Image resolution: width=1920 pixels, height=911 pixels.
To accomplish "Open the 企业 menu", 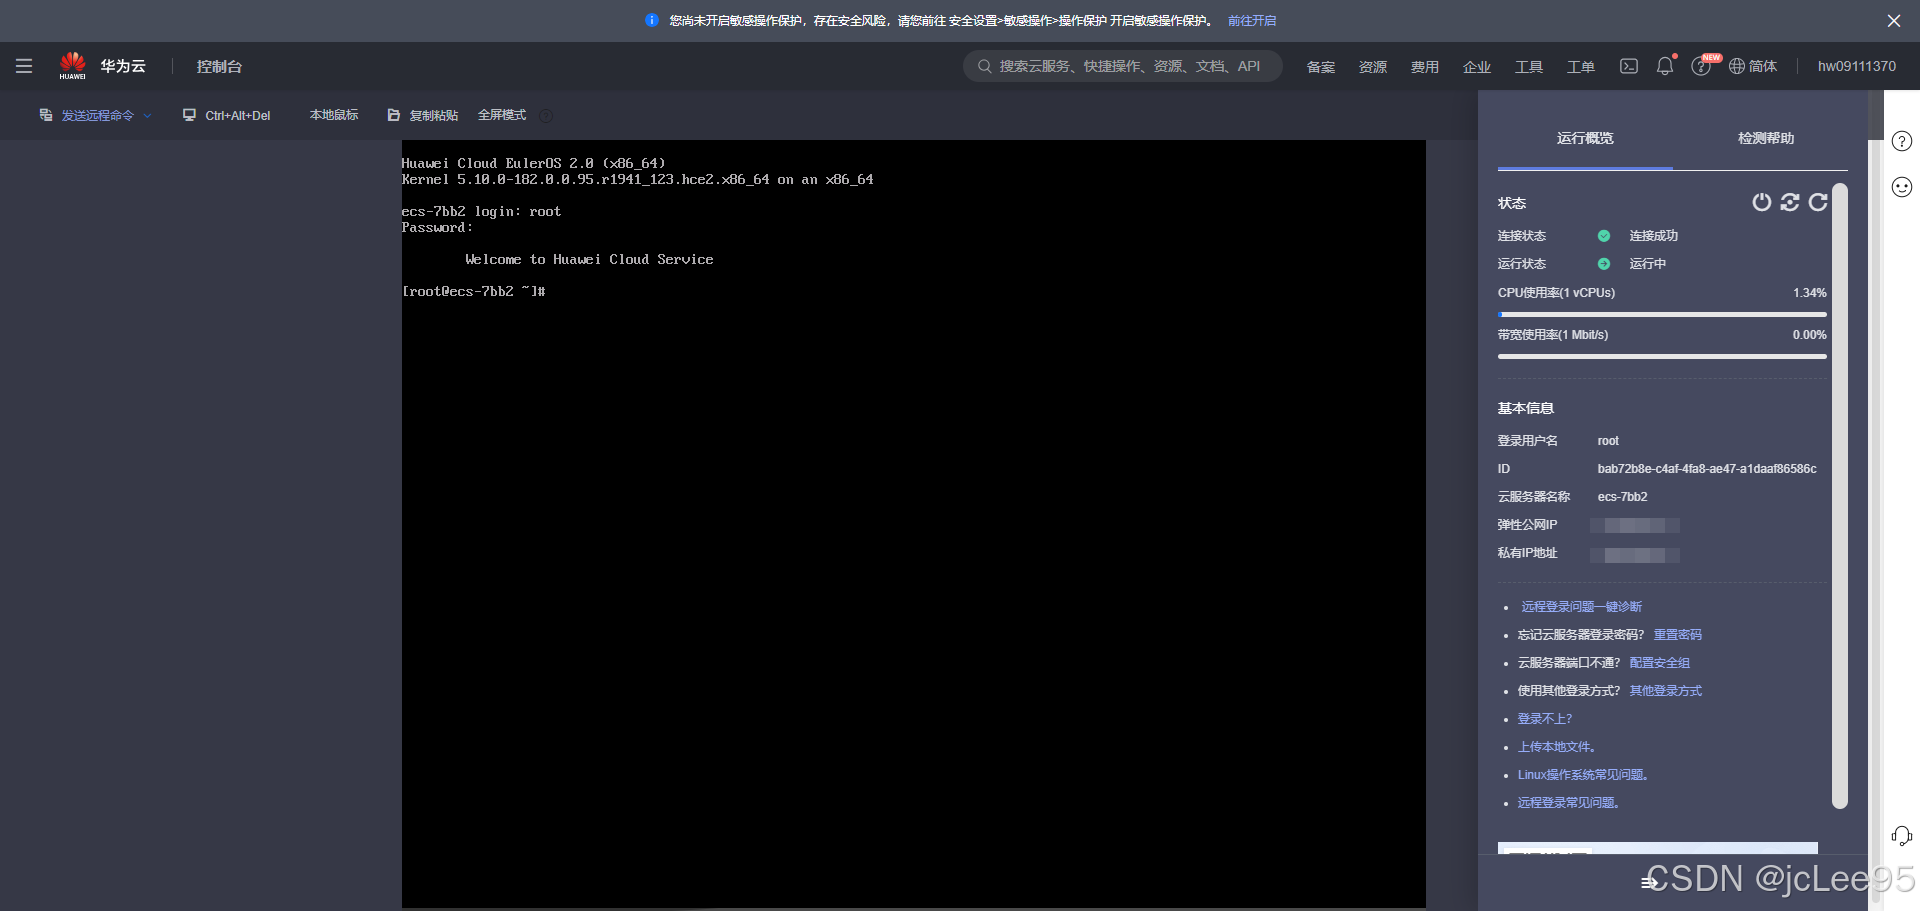I will (x=1477, y=67).
